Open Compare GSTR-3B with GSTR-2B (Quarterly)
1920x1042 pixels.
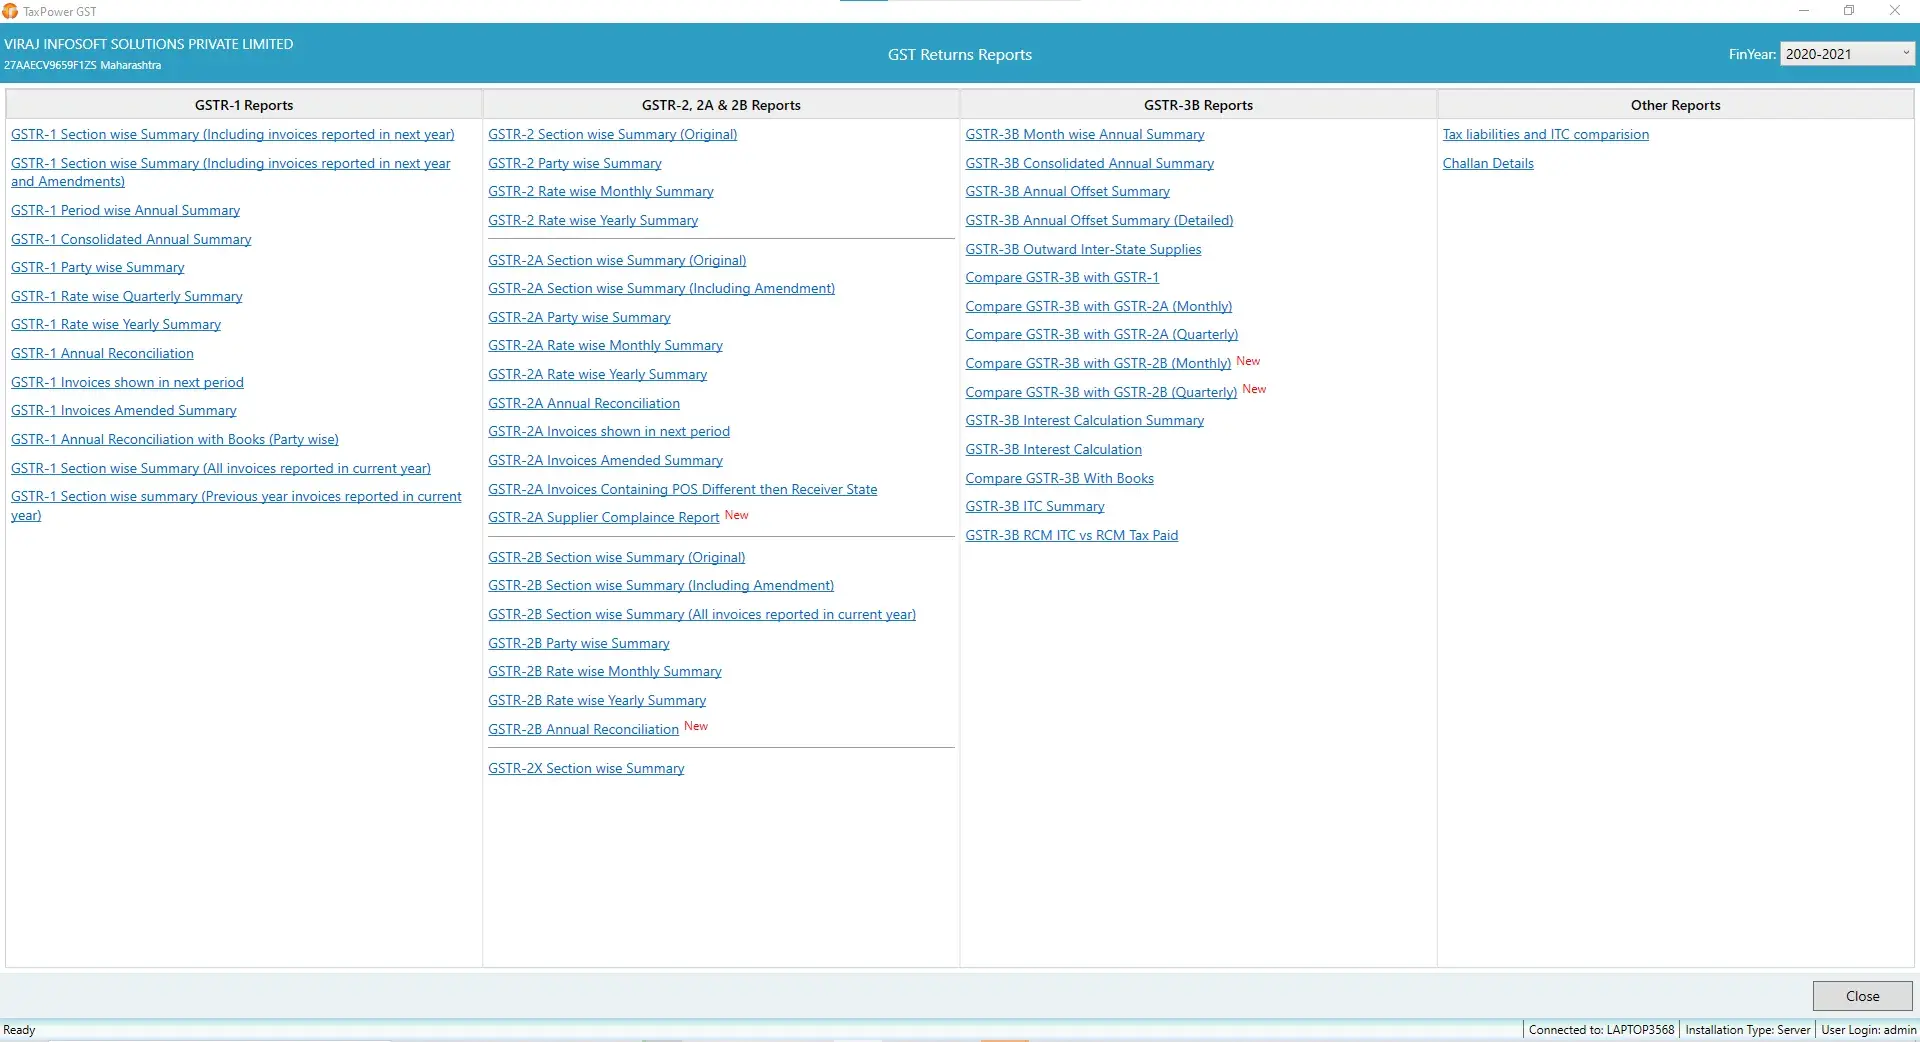1101,393
